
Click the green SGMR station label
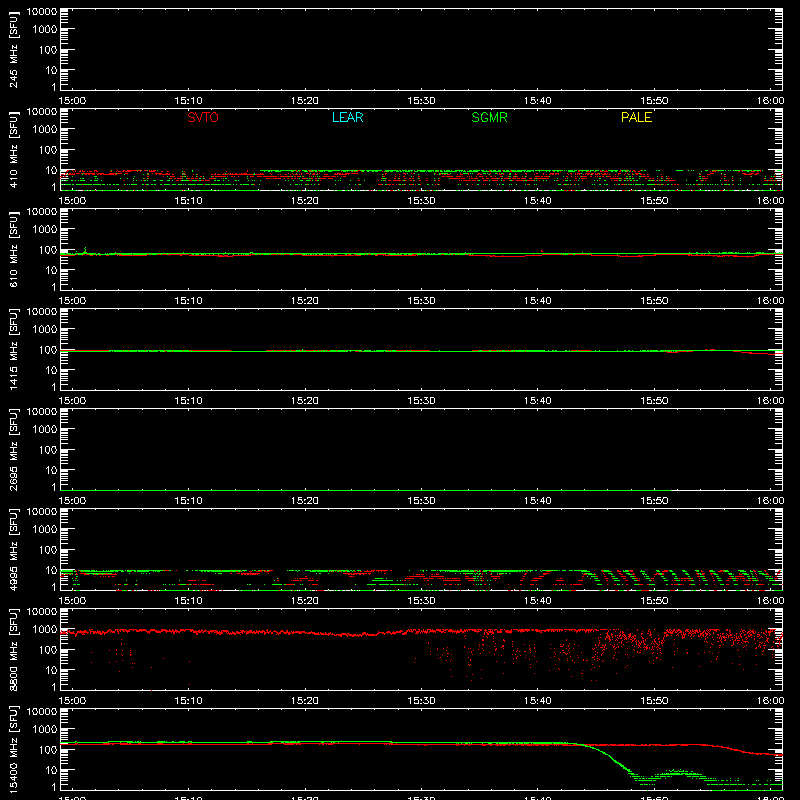(x=489, y=117)
